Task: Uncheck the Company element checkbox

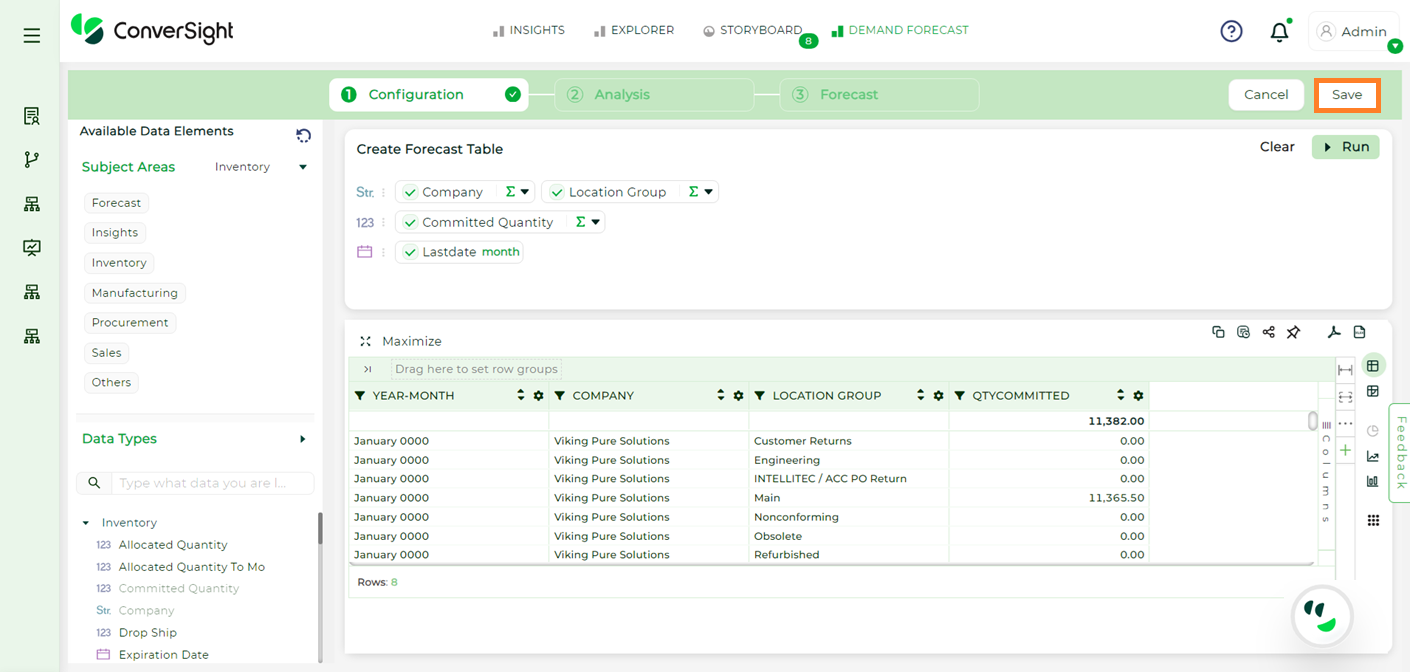Action: 410,192
